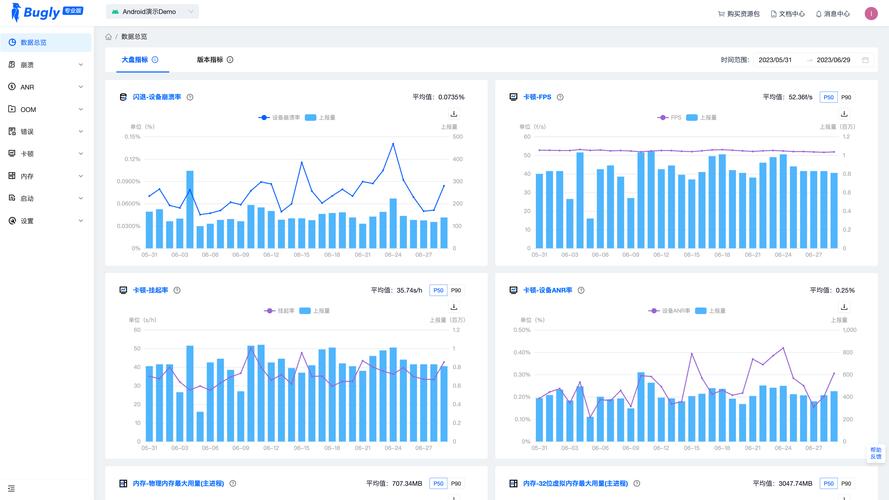Select P50 in 卡顿-FPS chart
The width and height of the screenshot is (889, 500).
pos(829,97)
